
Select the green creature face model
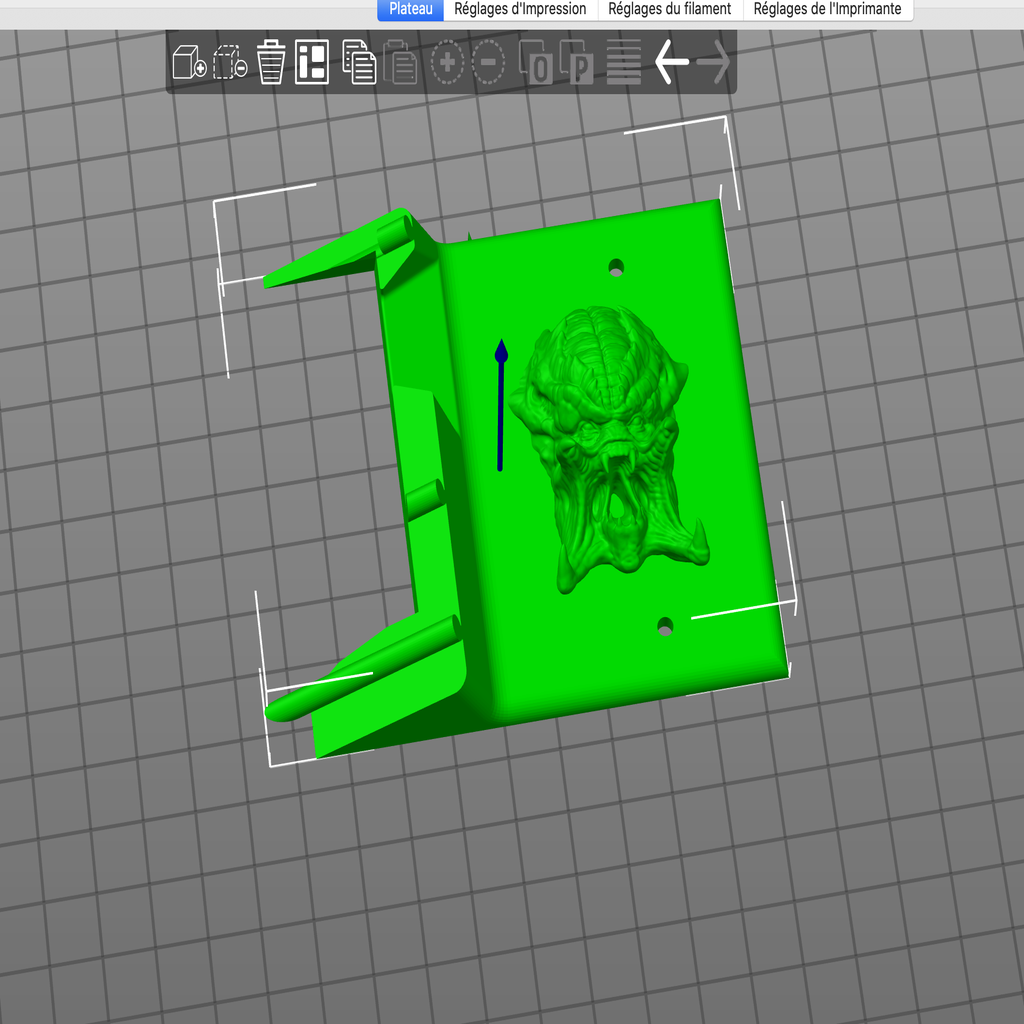point(611,451)
